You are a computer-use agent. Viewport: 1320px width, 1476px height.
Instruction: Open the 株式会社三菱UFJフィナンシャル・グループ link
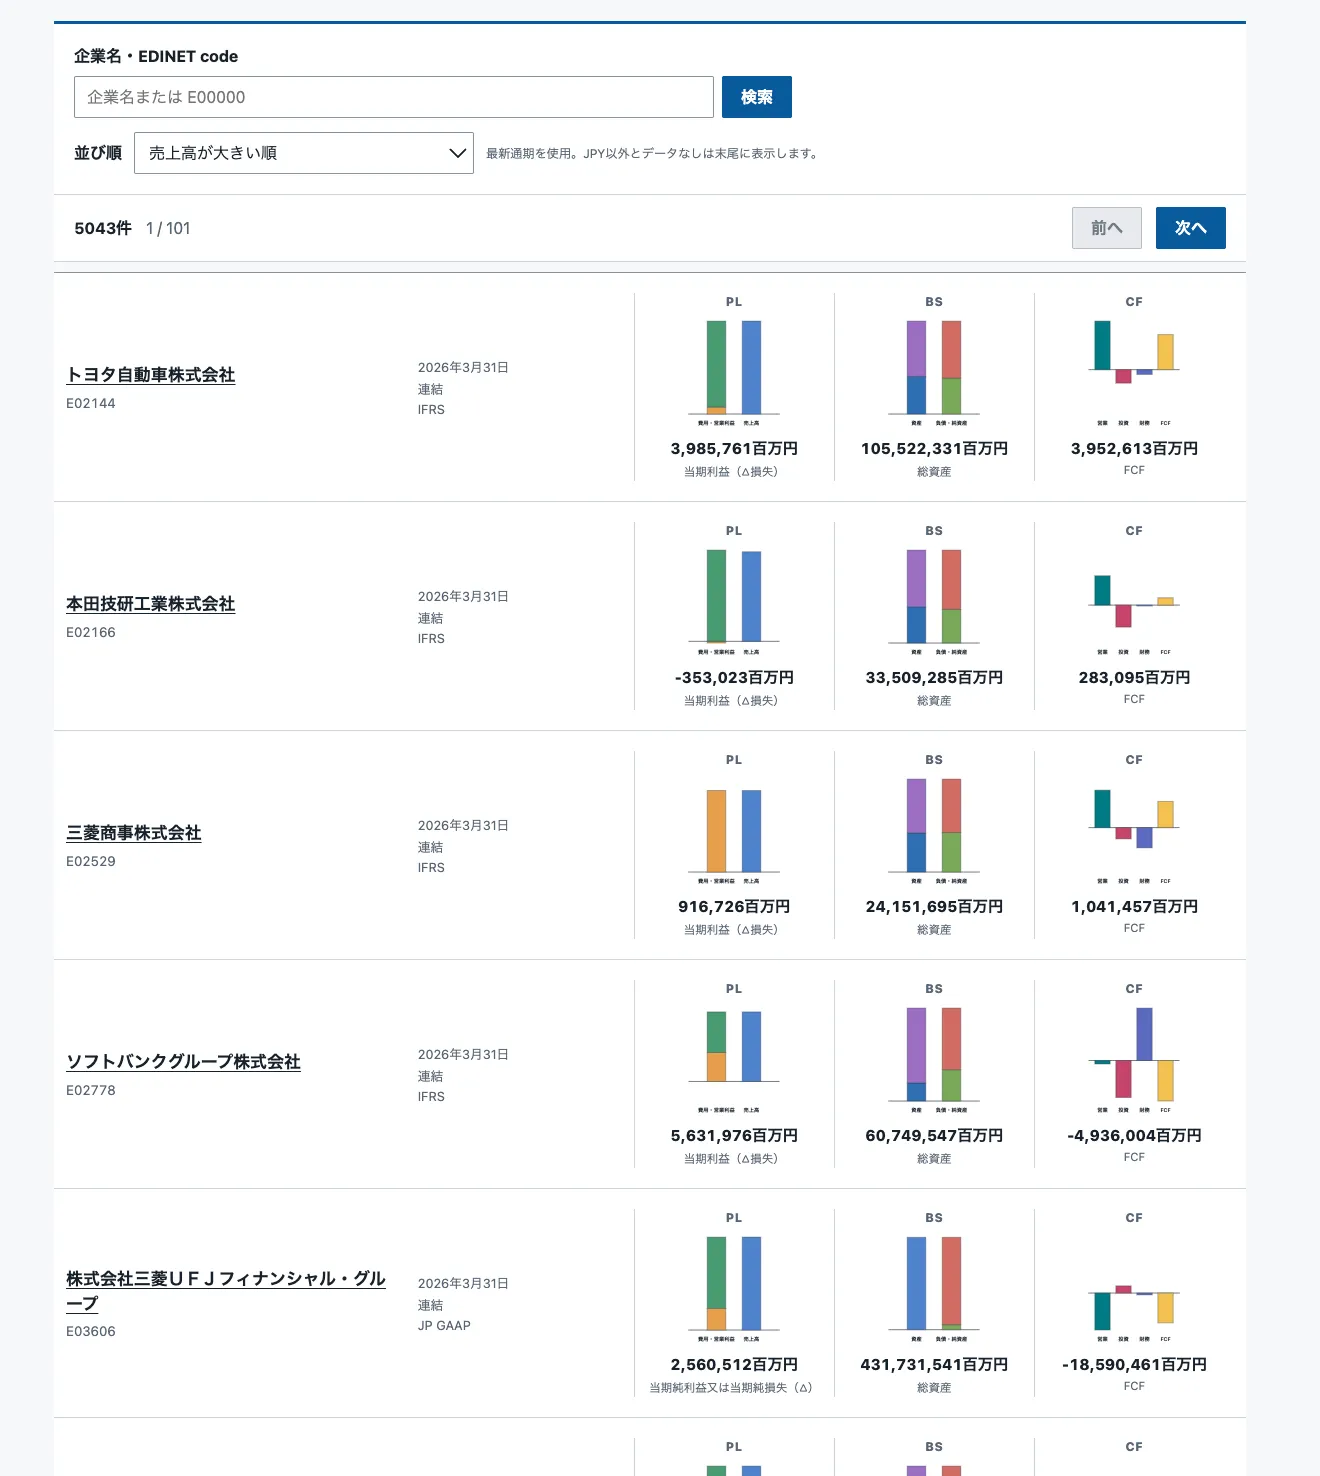pos(226,1291)
